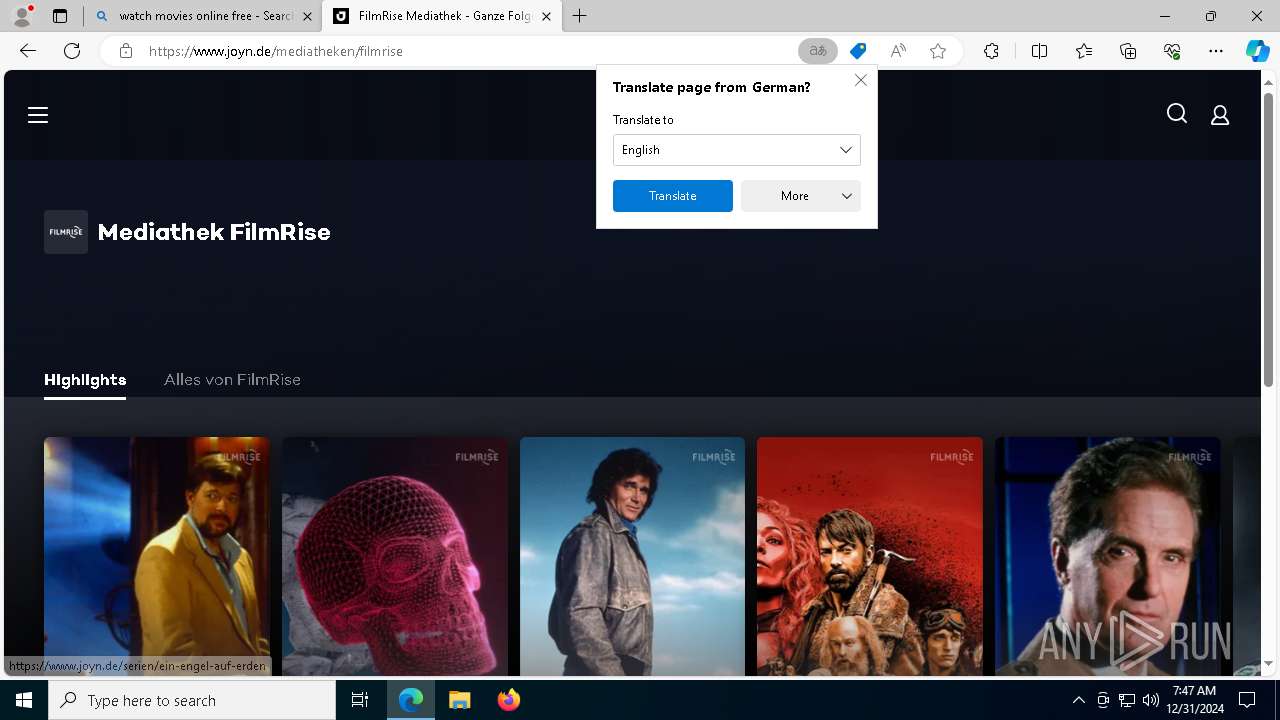Show hidden system tray icons

pos(1078,700)
